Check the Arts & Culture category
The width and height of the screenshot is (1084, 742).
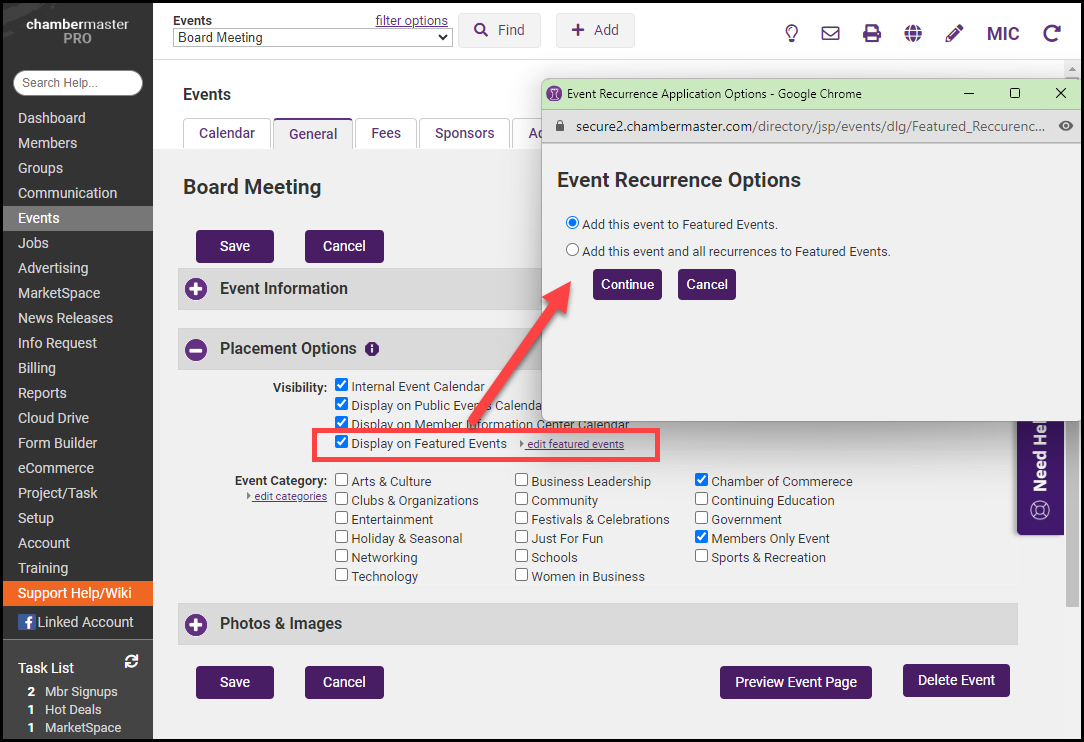click(x=342, y=481)
